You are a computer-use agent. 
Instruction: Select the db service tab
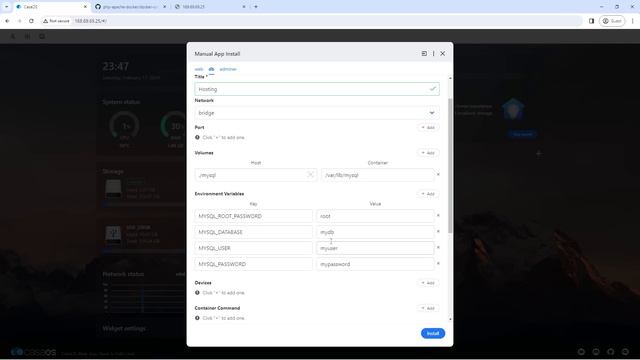click(x=211, y=69)
